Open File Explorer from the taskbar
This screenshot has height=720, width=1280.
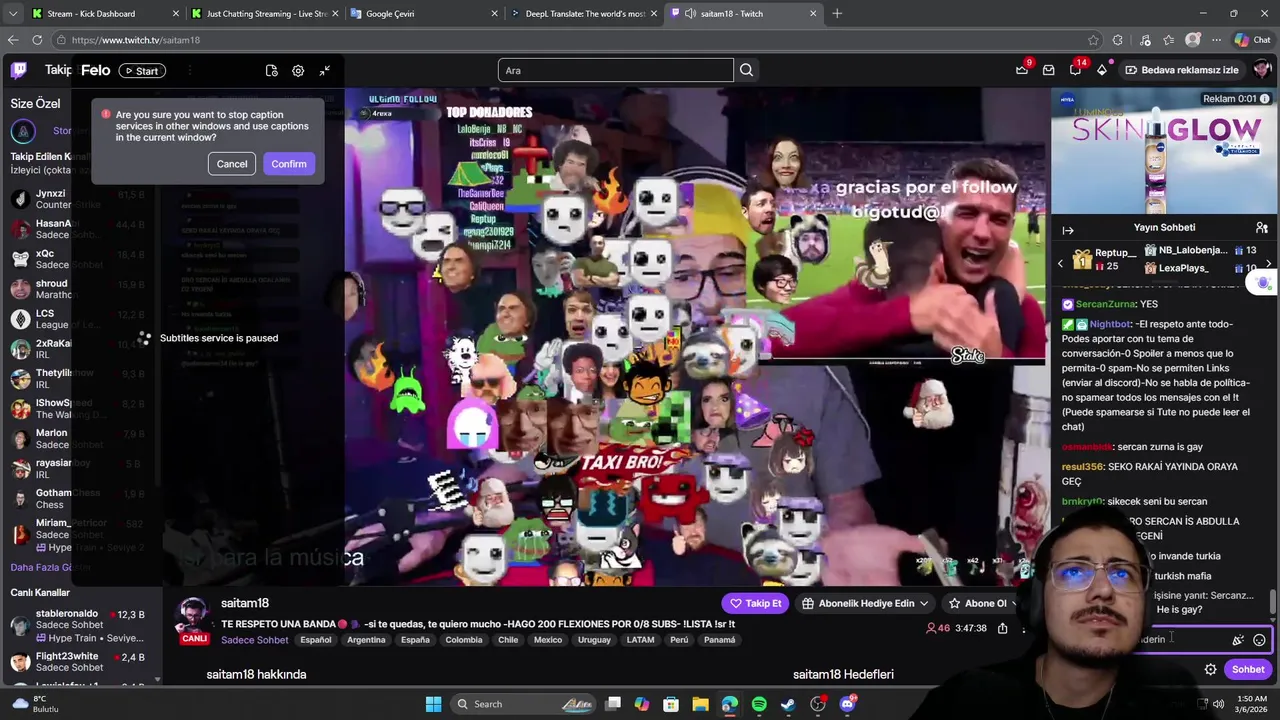700,704
